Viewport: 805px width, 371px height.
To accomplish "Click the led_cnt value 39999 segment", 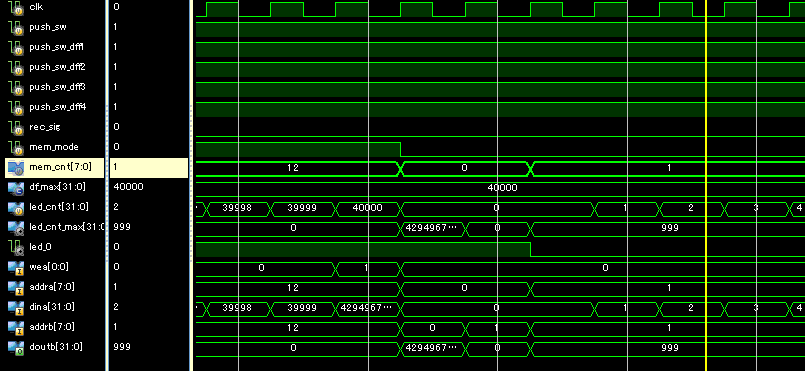I will (x=302, y=208).
